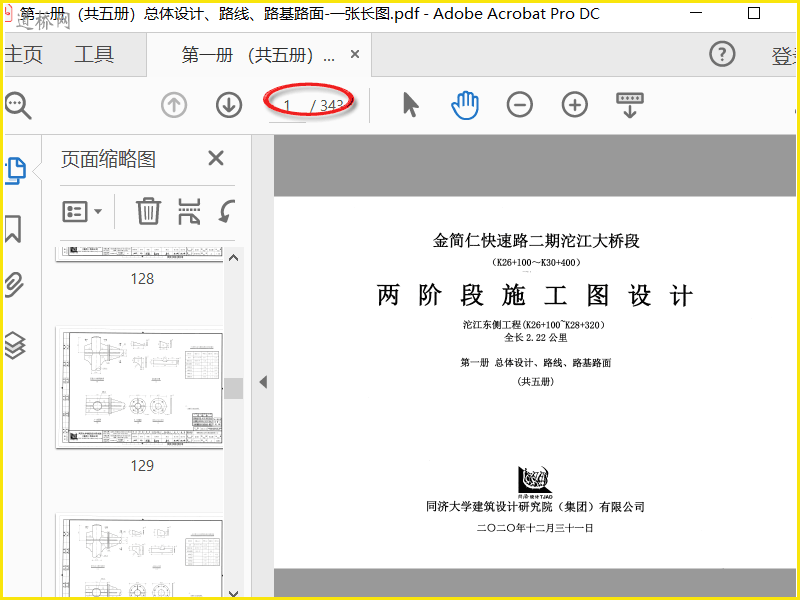Click the 沱江东侧工程(K26+100~K28+320) line
Viewport: 800px width, 600px height.
(534, 324)
